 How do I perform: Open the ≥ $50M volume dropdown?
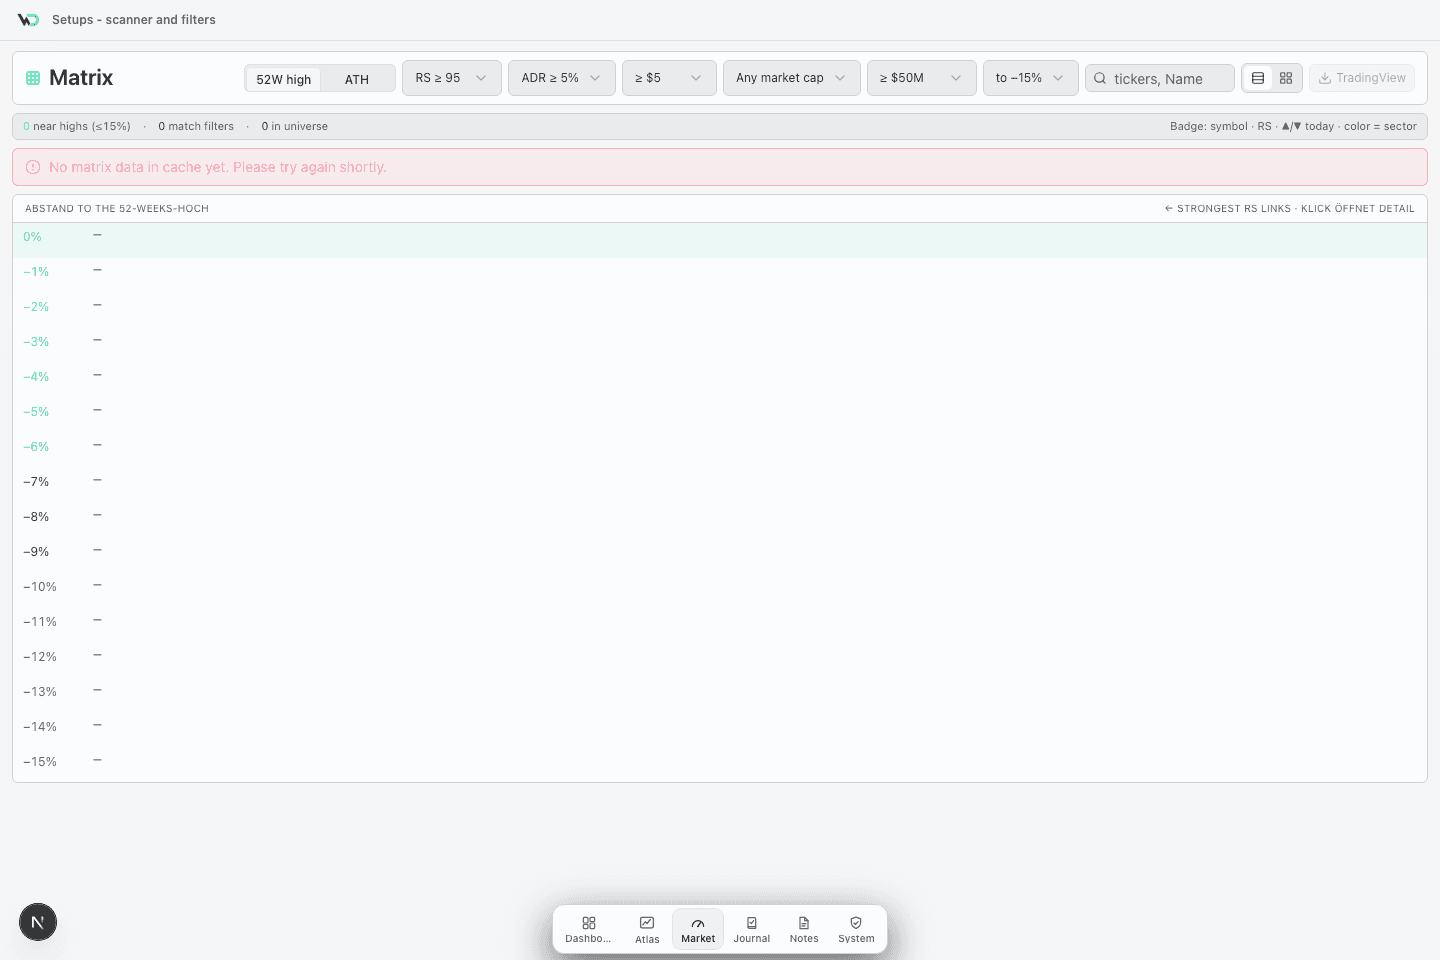[922, 78]
